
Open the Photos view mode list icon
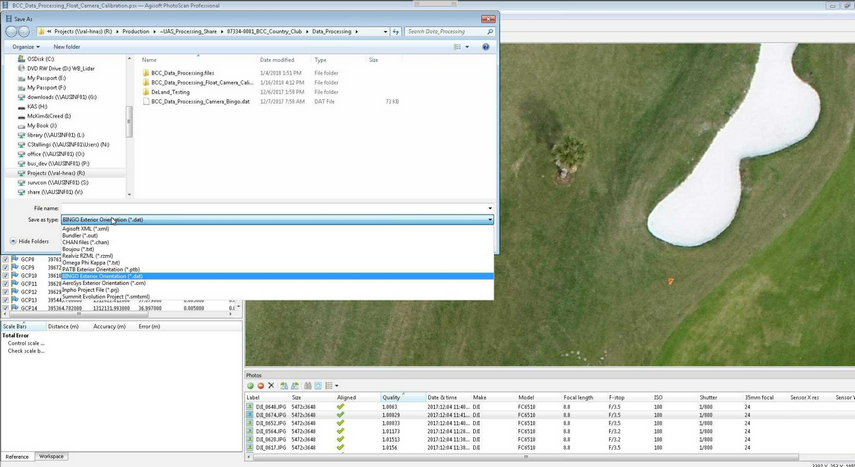tap(329, 386)
